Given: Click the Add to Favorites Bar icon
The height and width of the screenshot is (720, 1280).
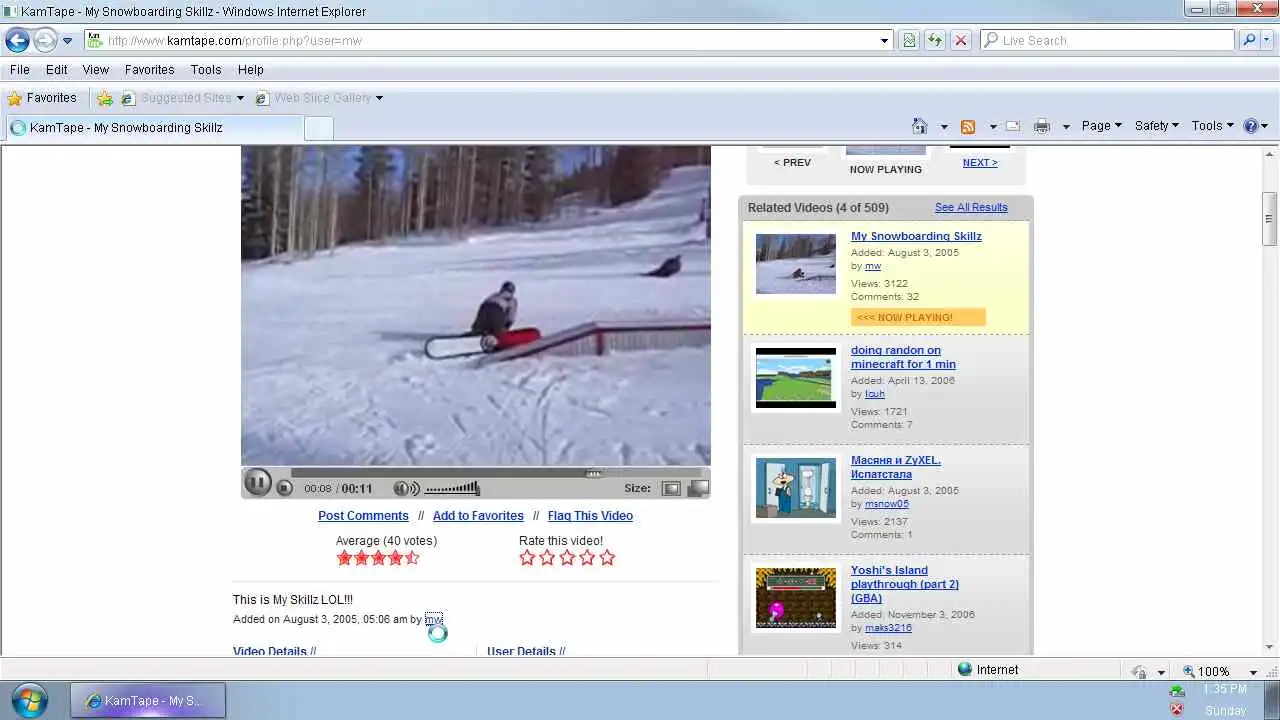Looking at the screenshot, I should [105, 98].
